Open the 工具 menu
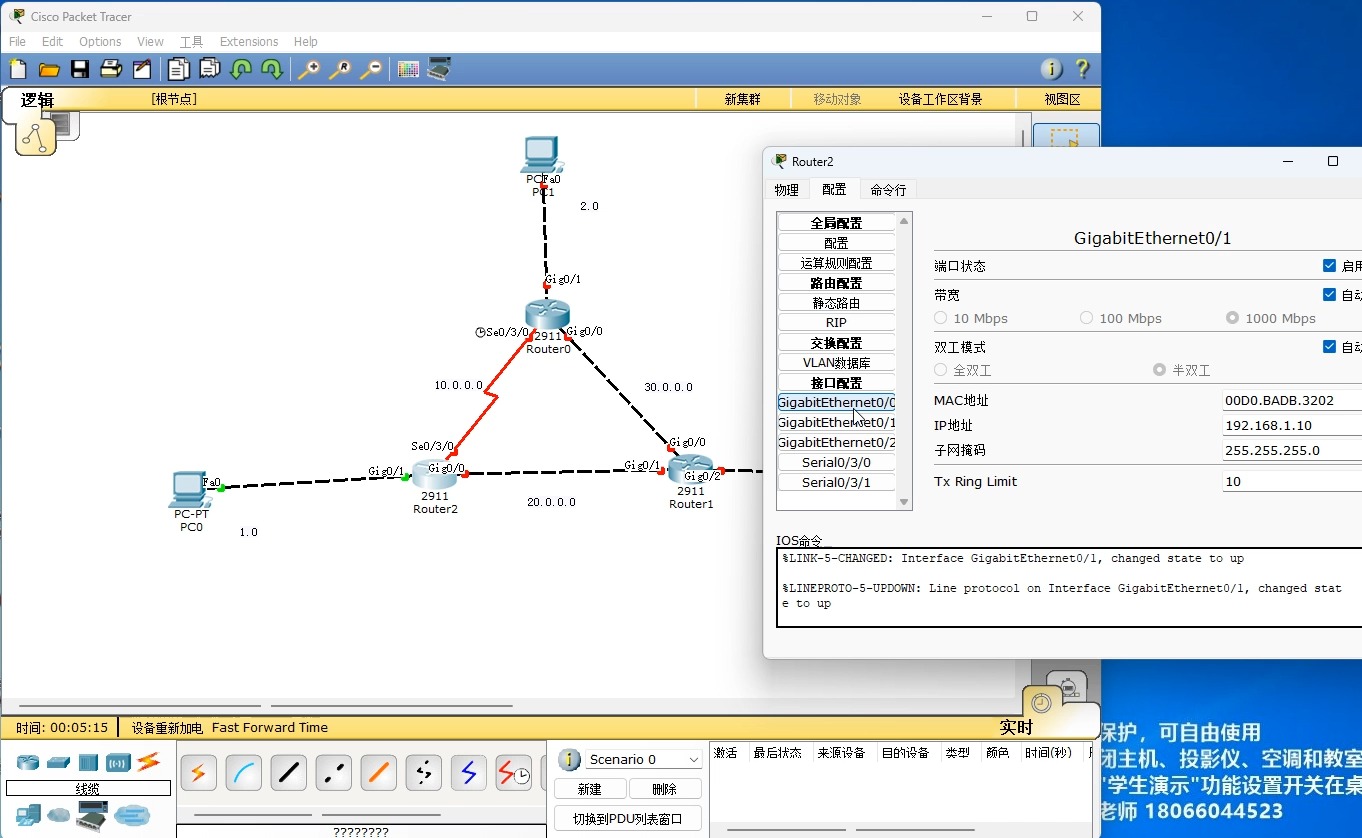 point(191,42)
